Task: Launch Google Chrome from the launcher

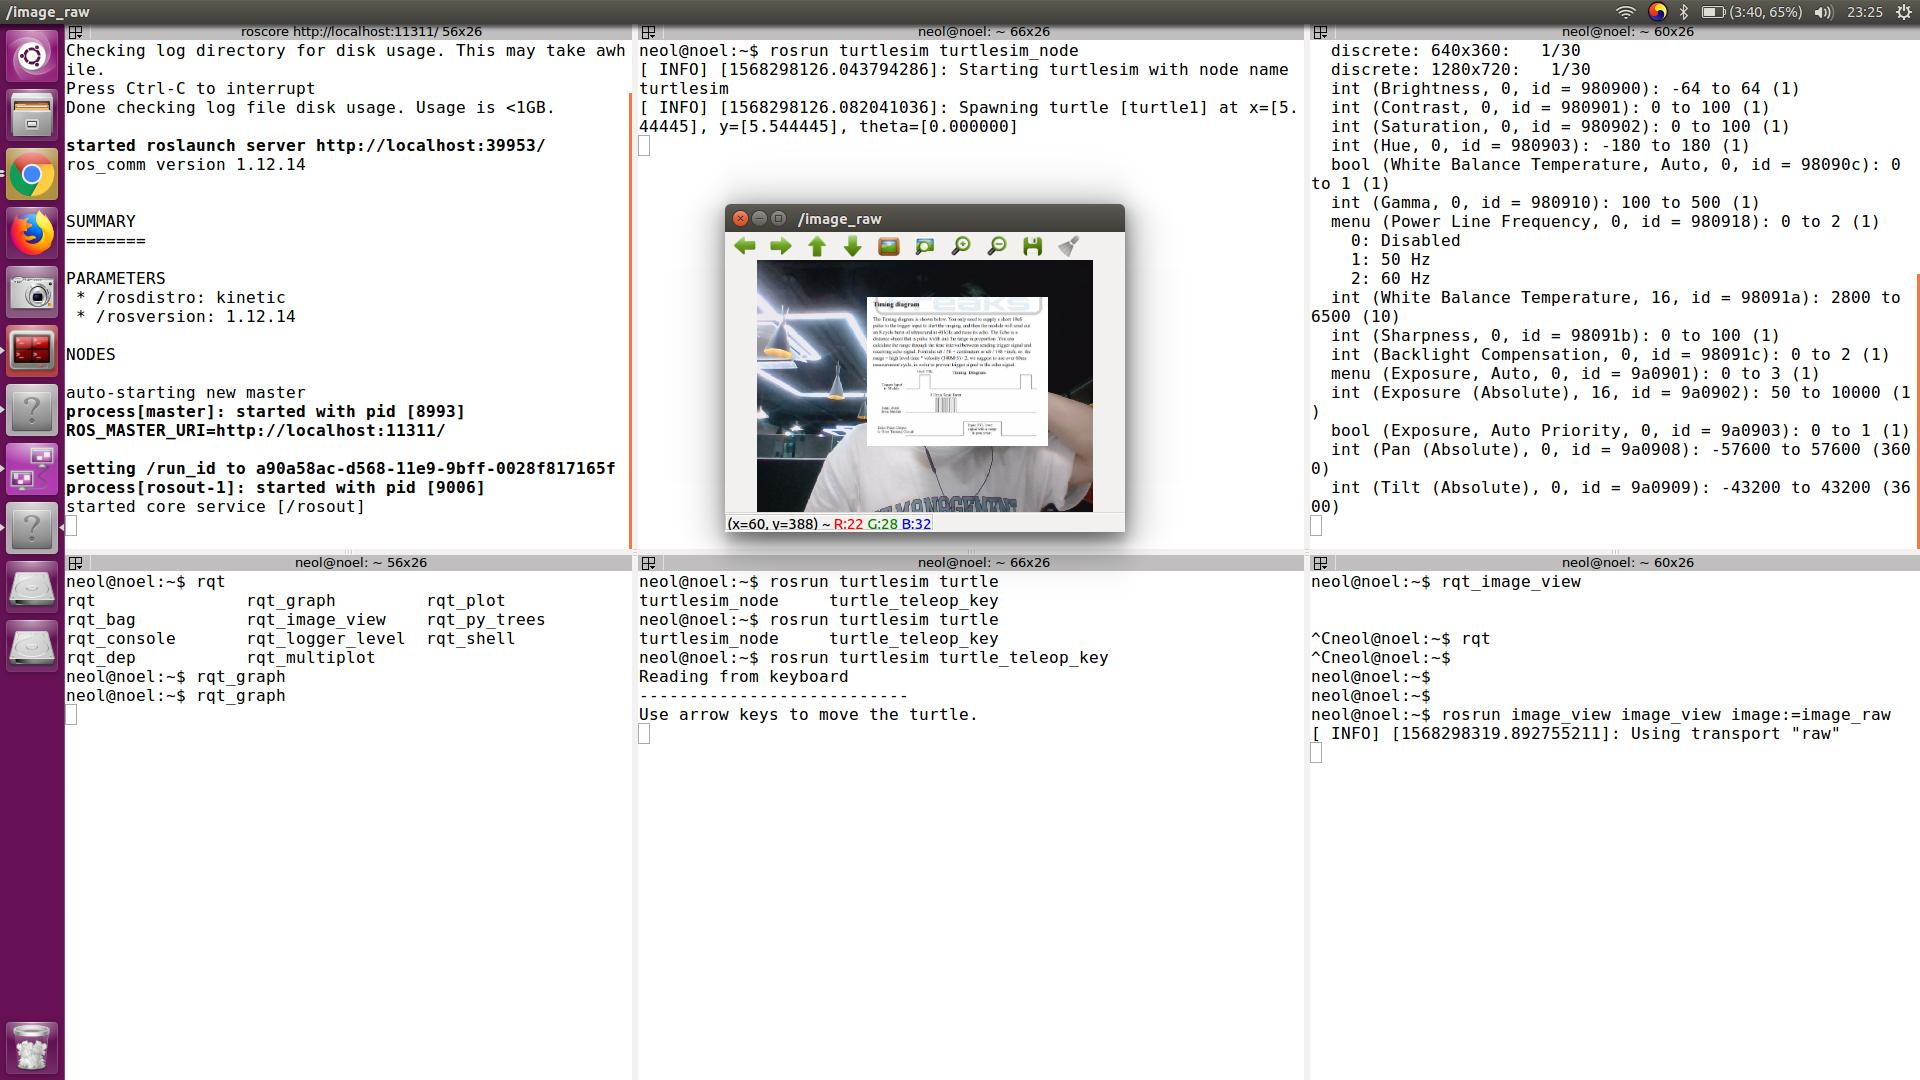Action: pyautogui.click(x=32, y=176)
